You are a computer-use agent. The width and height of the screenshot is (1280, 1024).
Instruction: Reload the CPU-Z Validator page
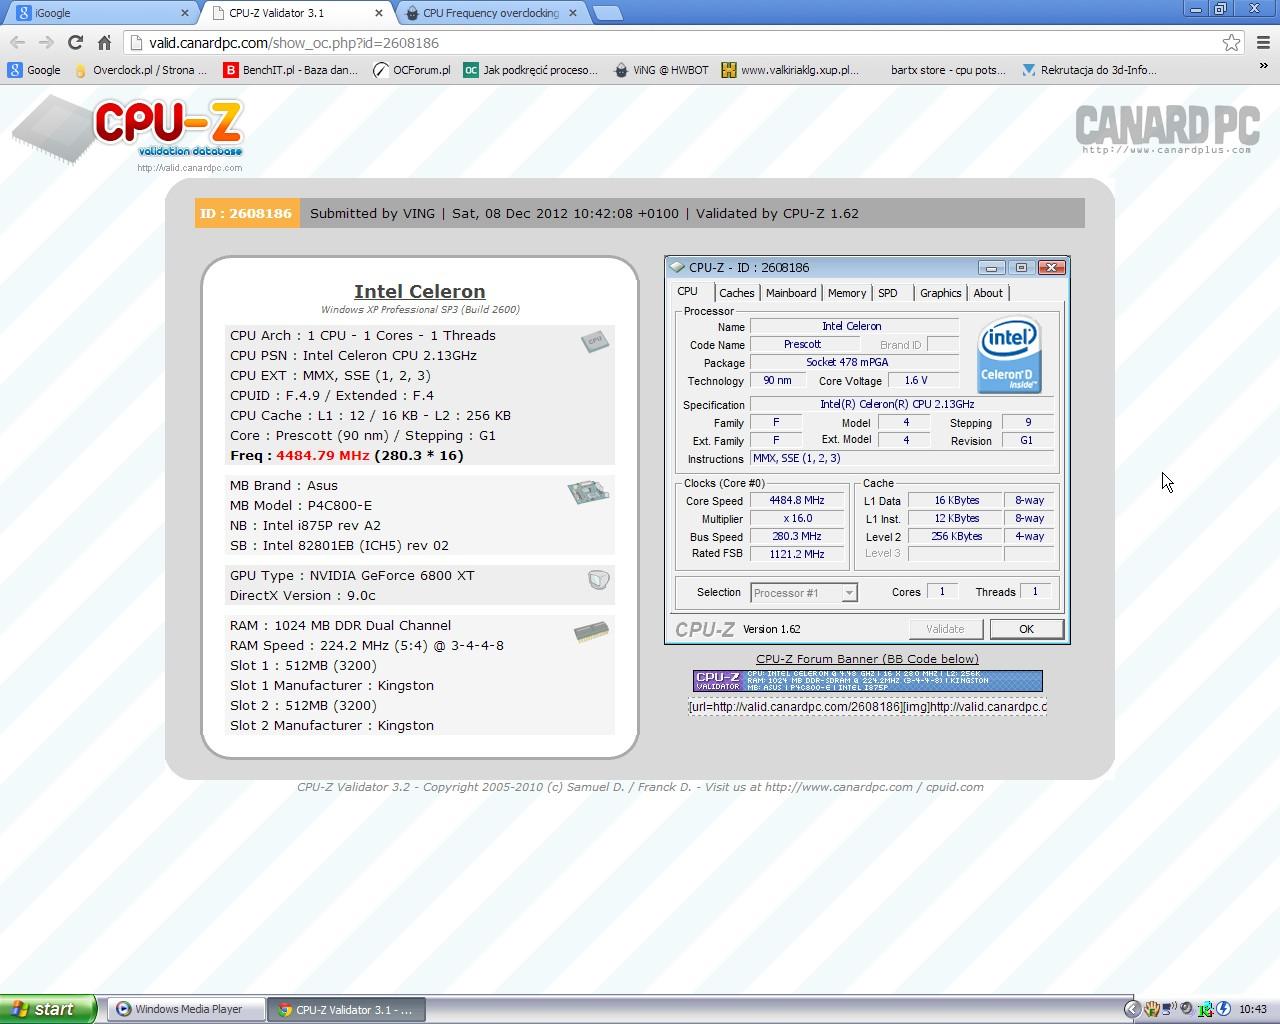(75, 43)
